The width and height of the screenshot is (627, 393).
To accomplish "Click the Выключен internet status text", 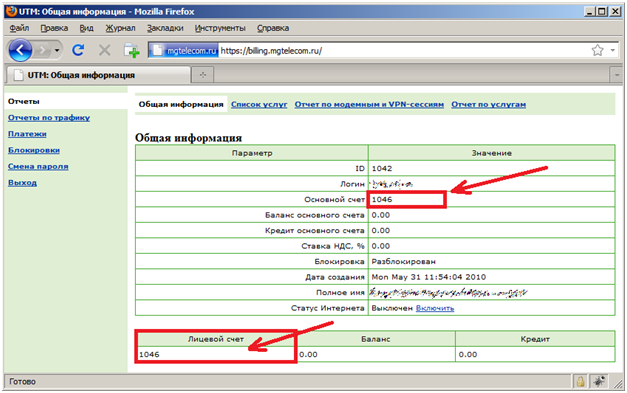I will point(392,308).
